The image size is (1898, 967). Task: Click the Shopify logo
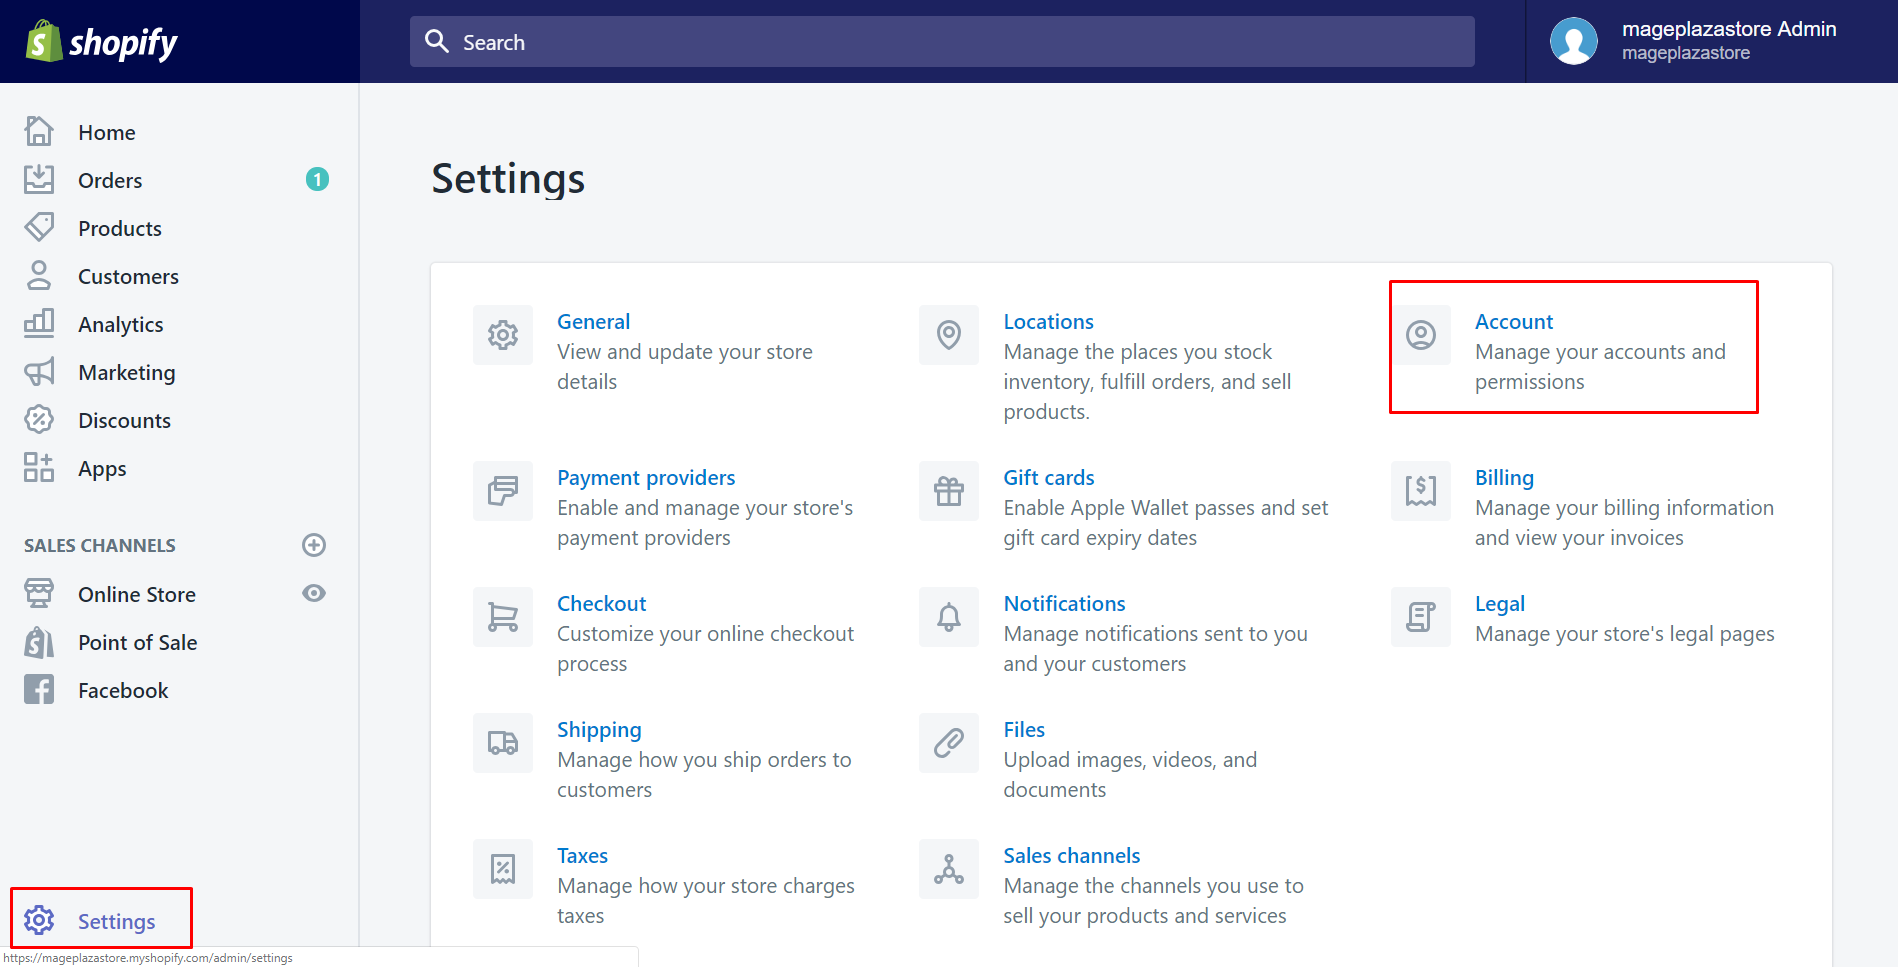(101, 42)
